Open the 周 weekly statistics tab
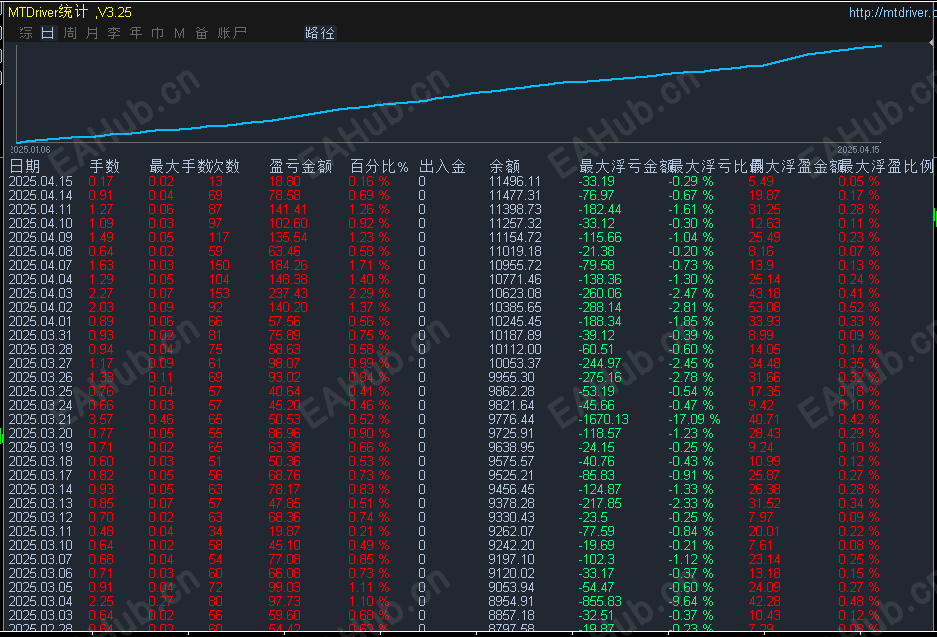This screenshot has height=637, width=937. point(70,33)
